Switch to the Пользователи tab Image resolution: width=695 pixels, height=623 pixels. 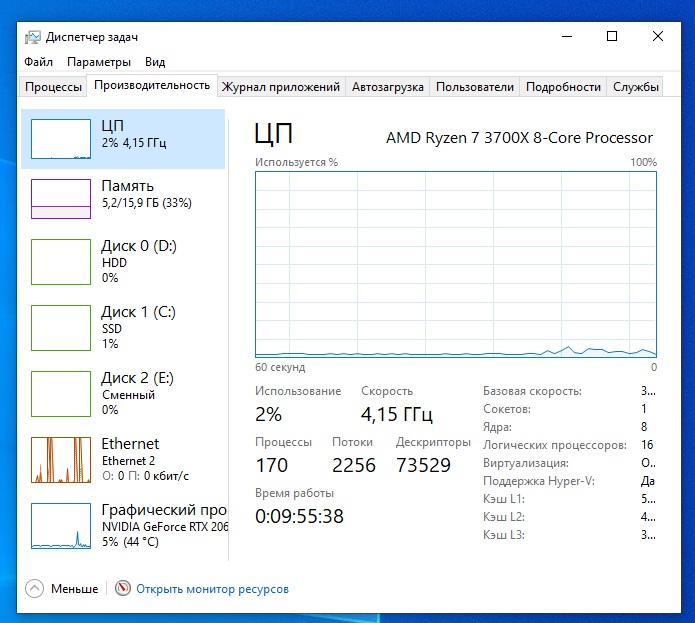[475, 86]
